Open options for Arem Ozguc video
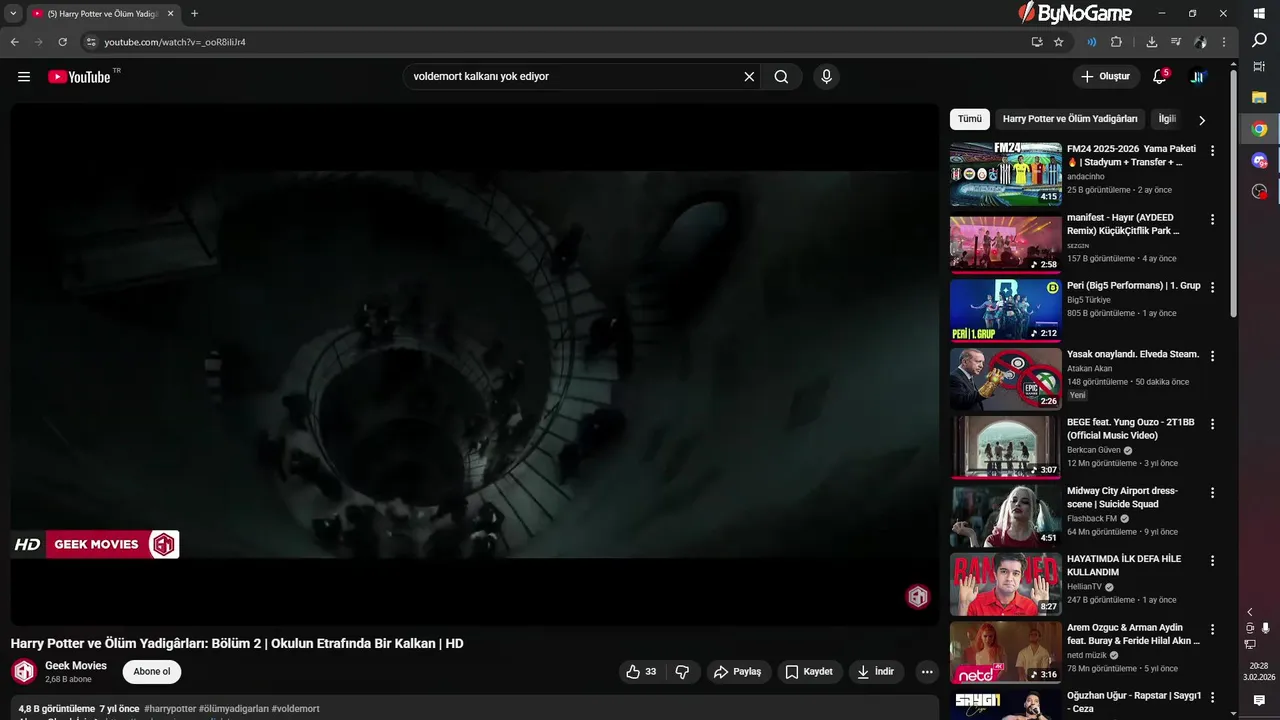This screenshot has width=1280, height=720. [x=1213, y=630]
